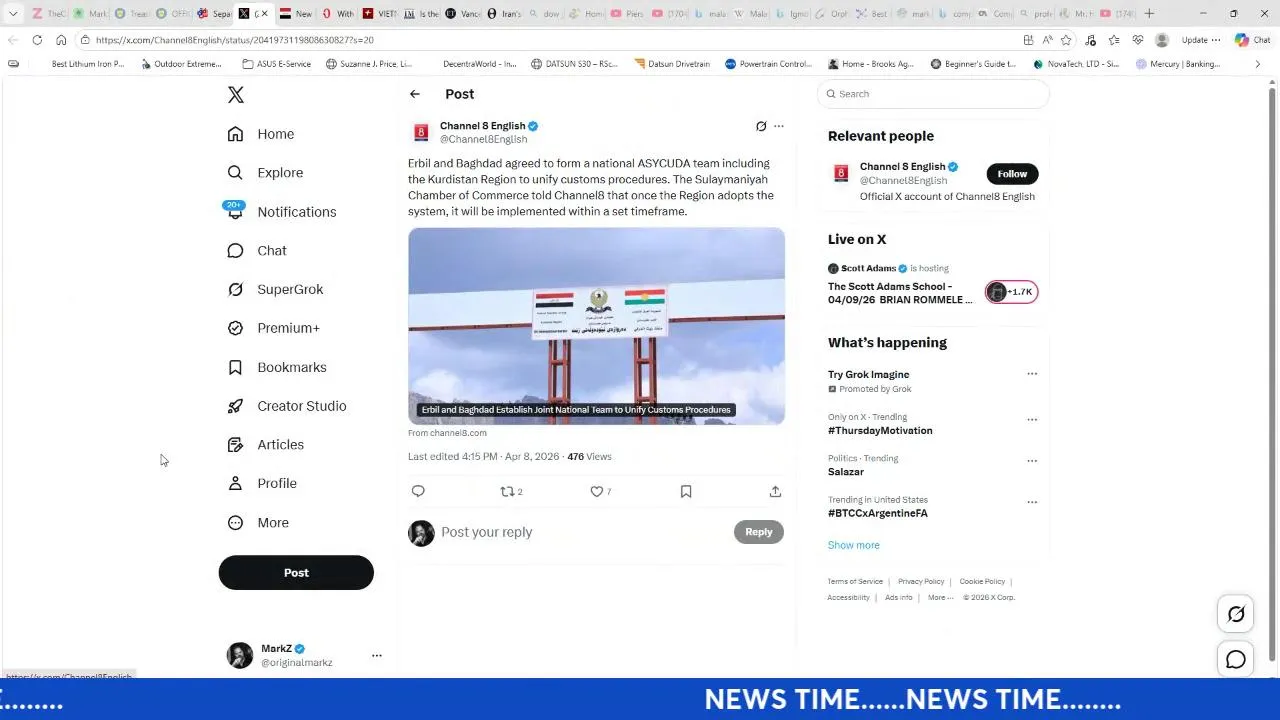Open Channel 8 English profile avatar on post
1280x720 pixels.
[421, 133]
